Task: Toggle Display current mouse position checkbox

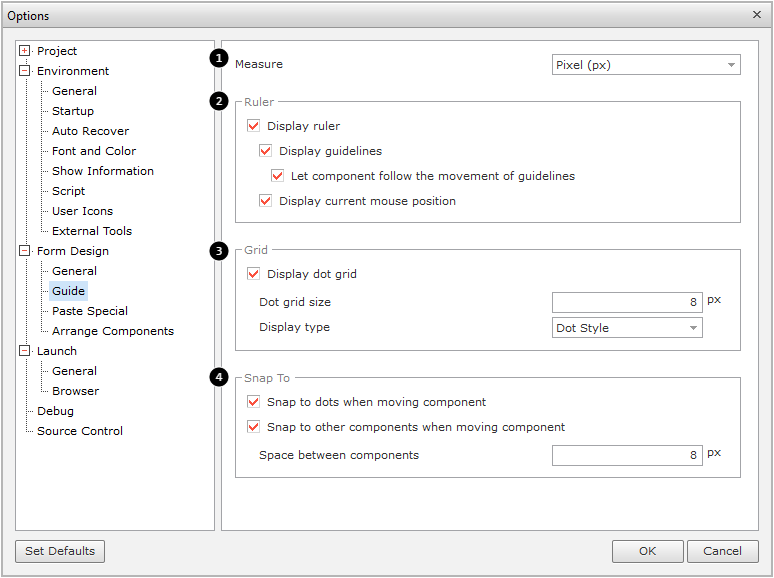Action: point(265,201)
